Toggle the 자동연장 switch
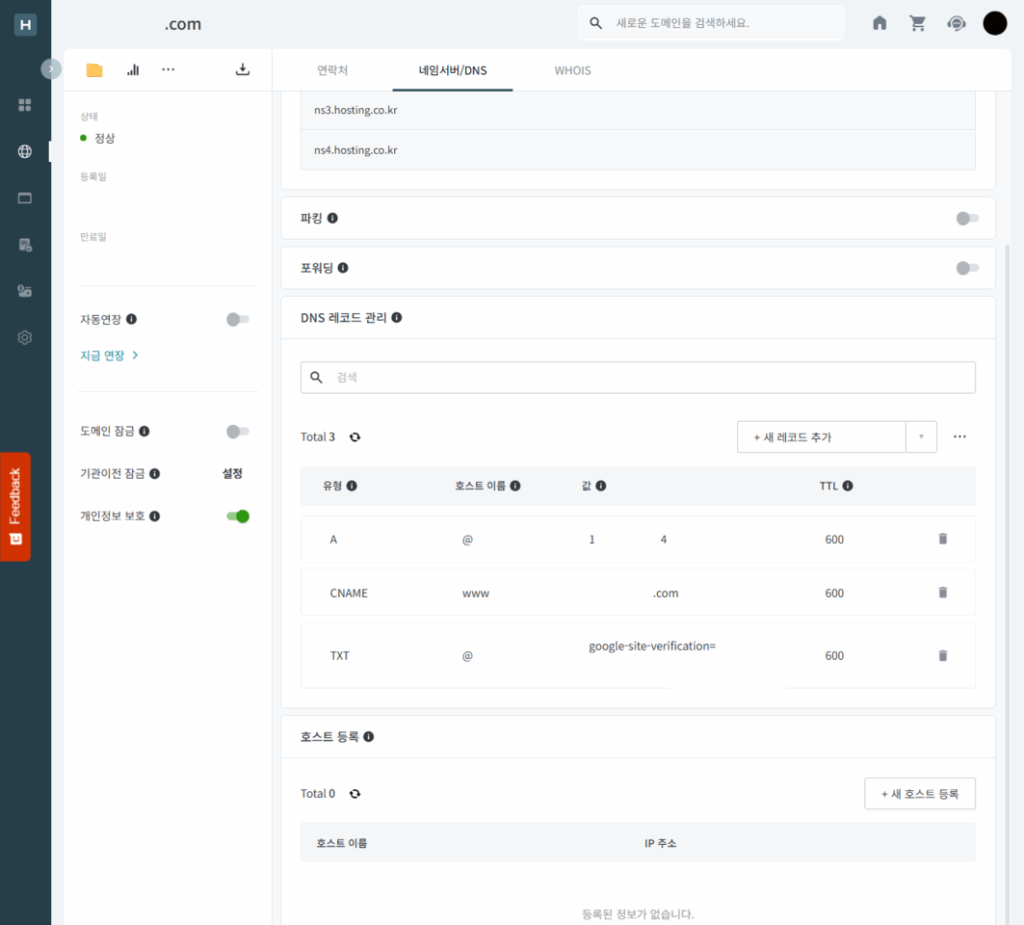1024x925 pixels. coord(237,319)
